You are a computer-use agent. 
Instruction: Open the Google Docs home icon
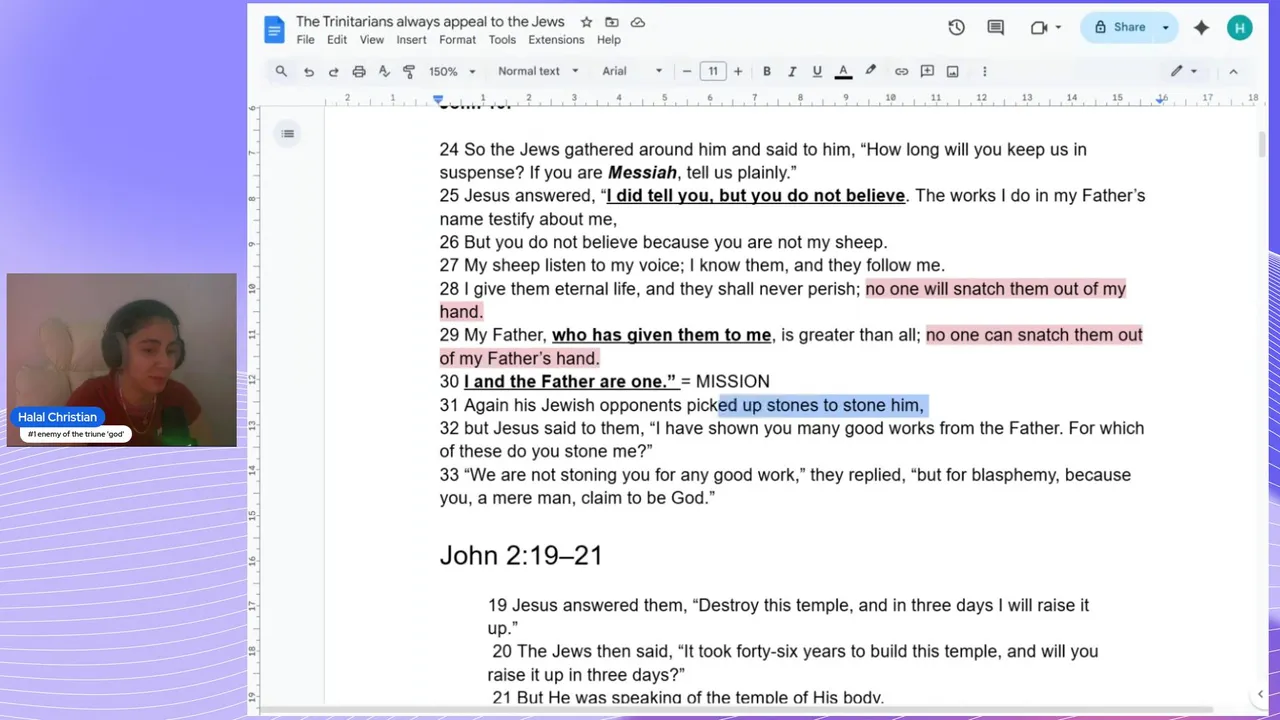pyautogui.click(x=274, y=29)
